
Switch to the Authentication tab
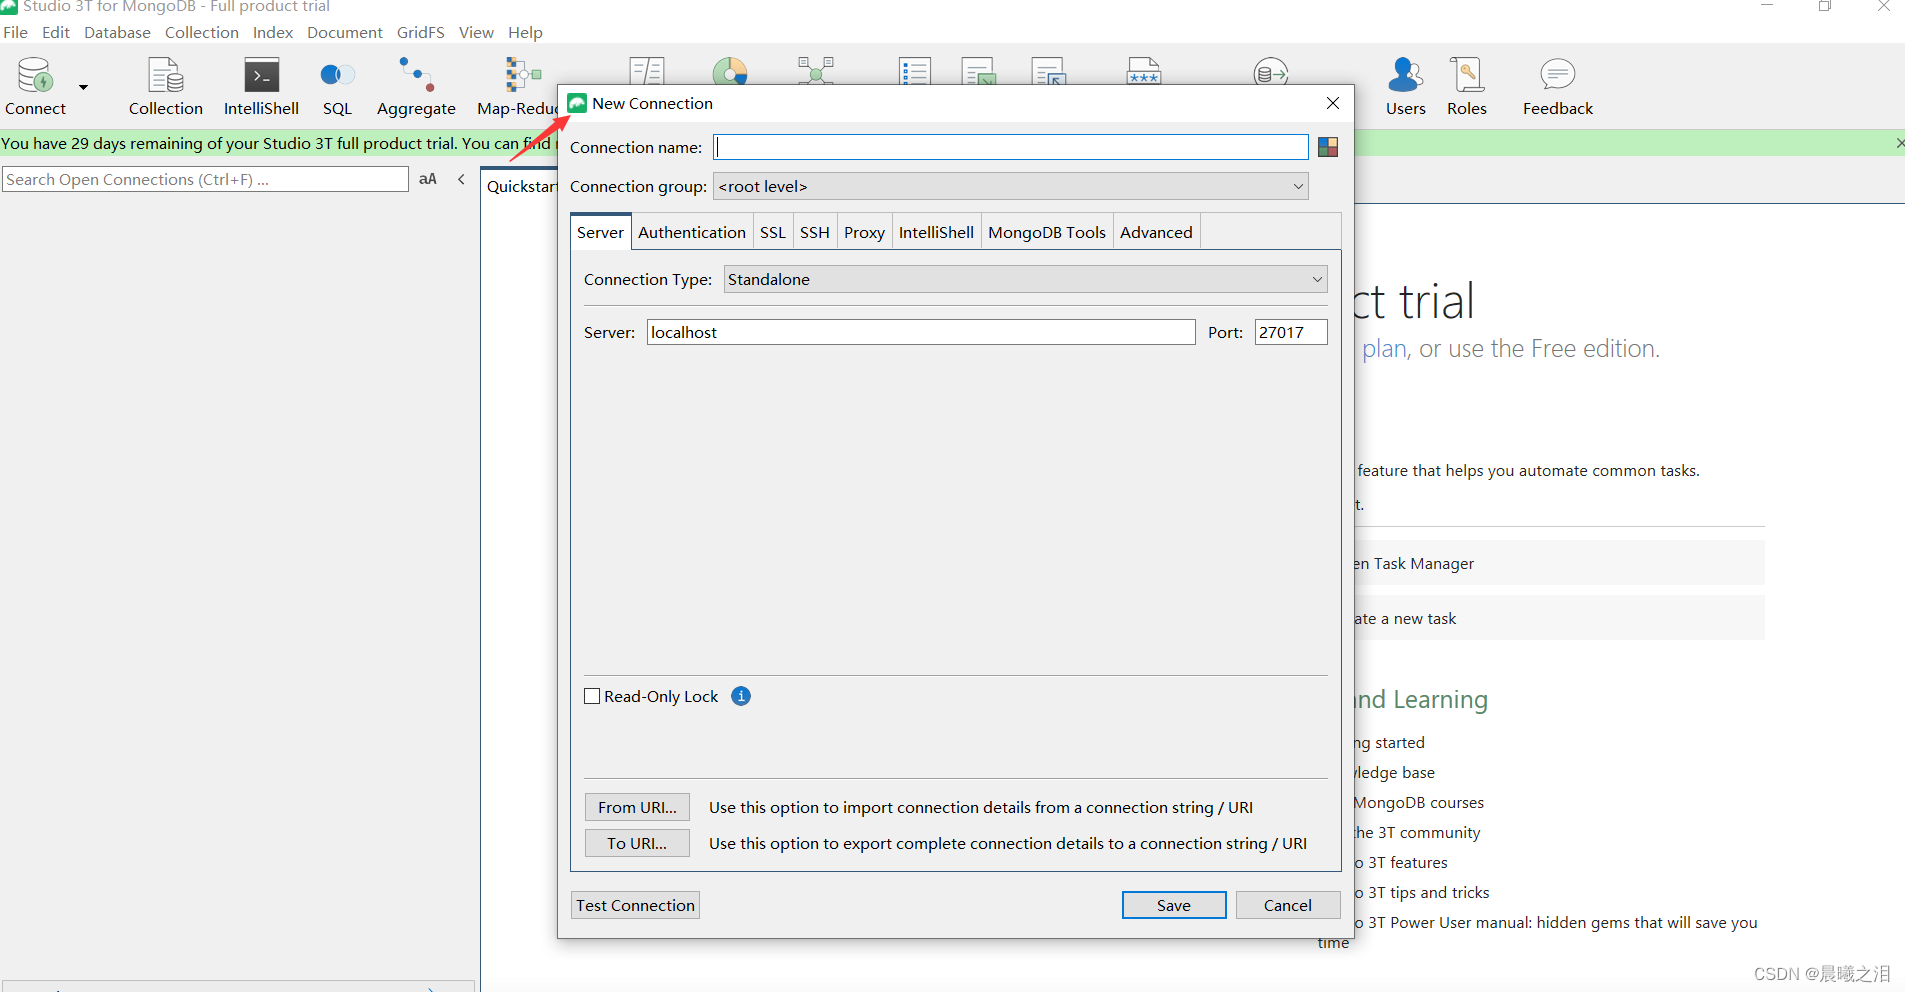[692, 231]
